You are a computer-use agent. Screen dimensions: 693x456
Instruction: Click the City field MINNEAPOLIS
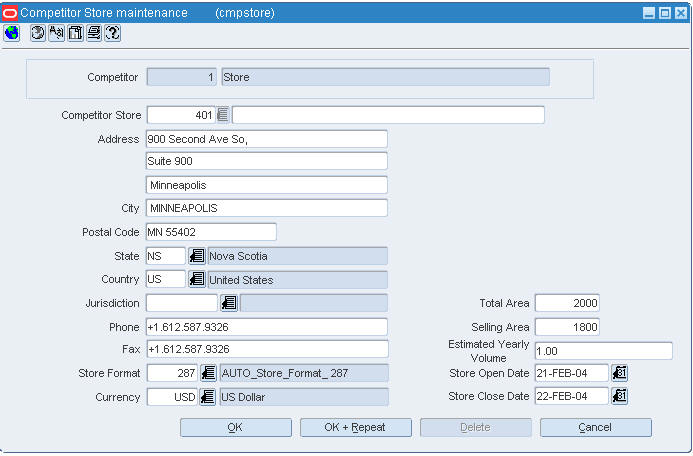(x=267, y=208)
